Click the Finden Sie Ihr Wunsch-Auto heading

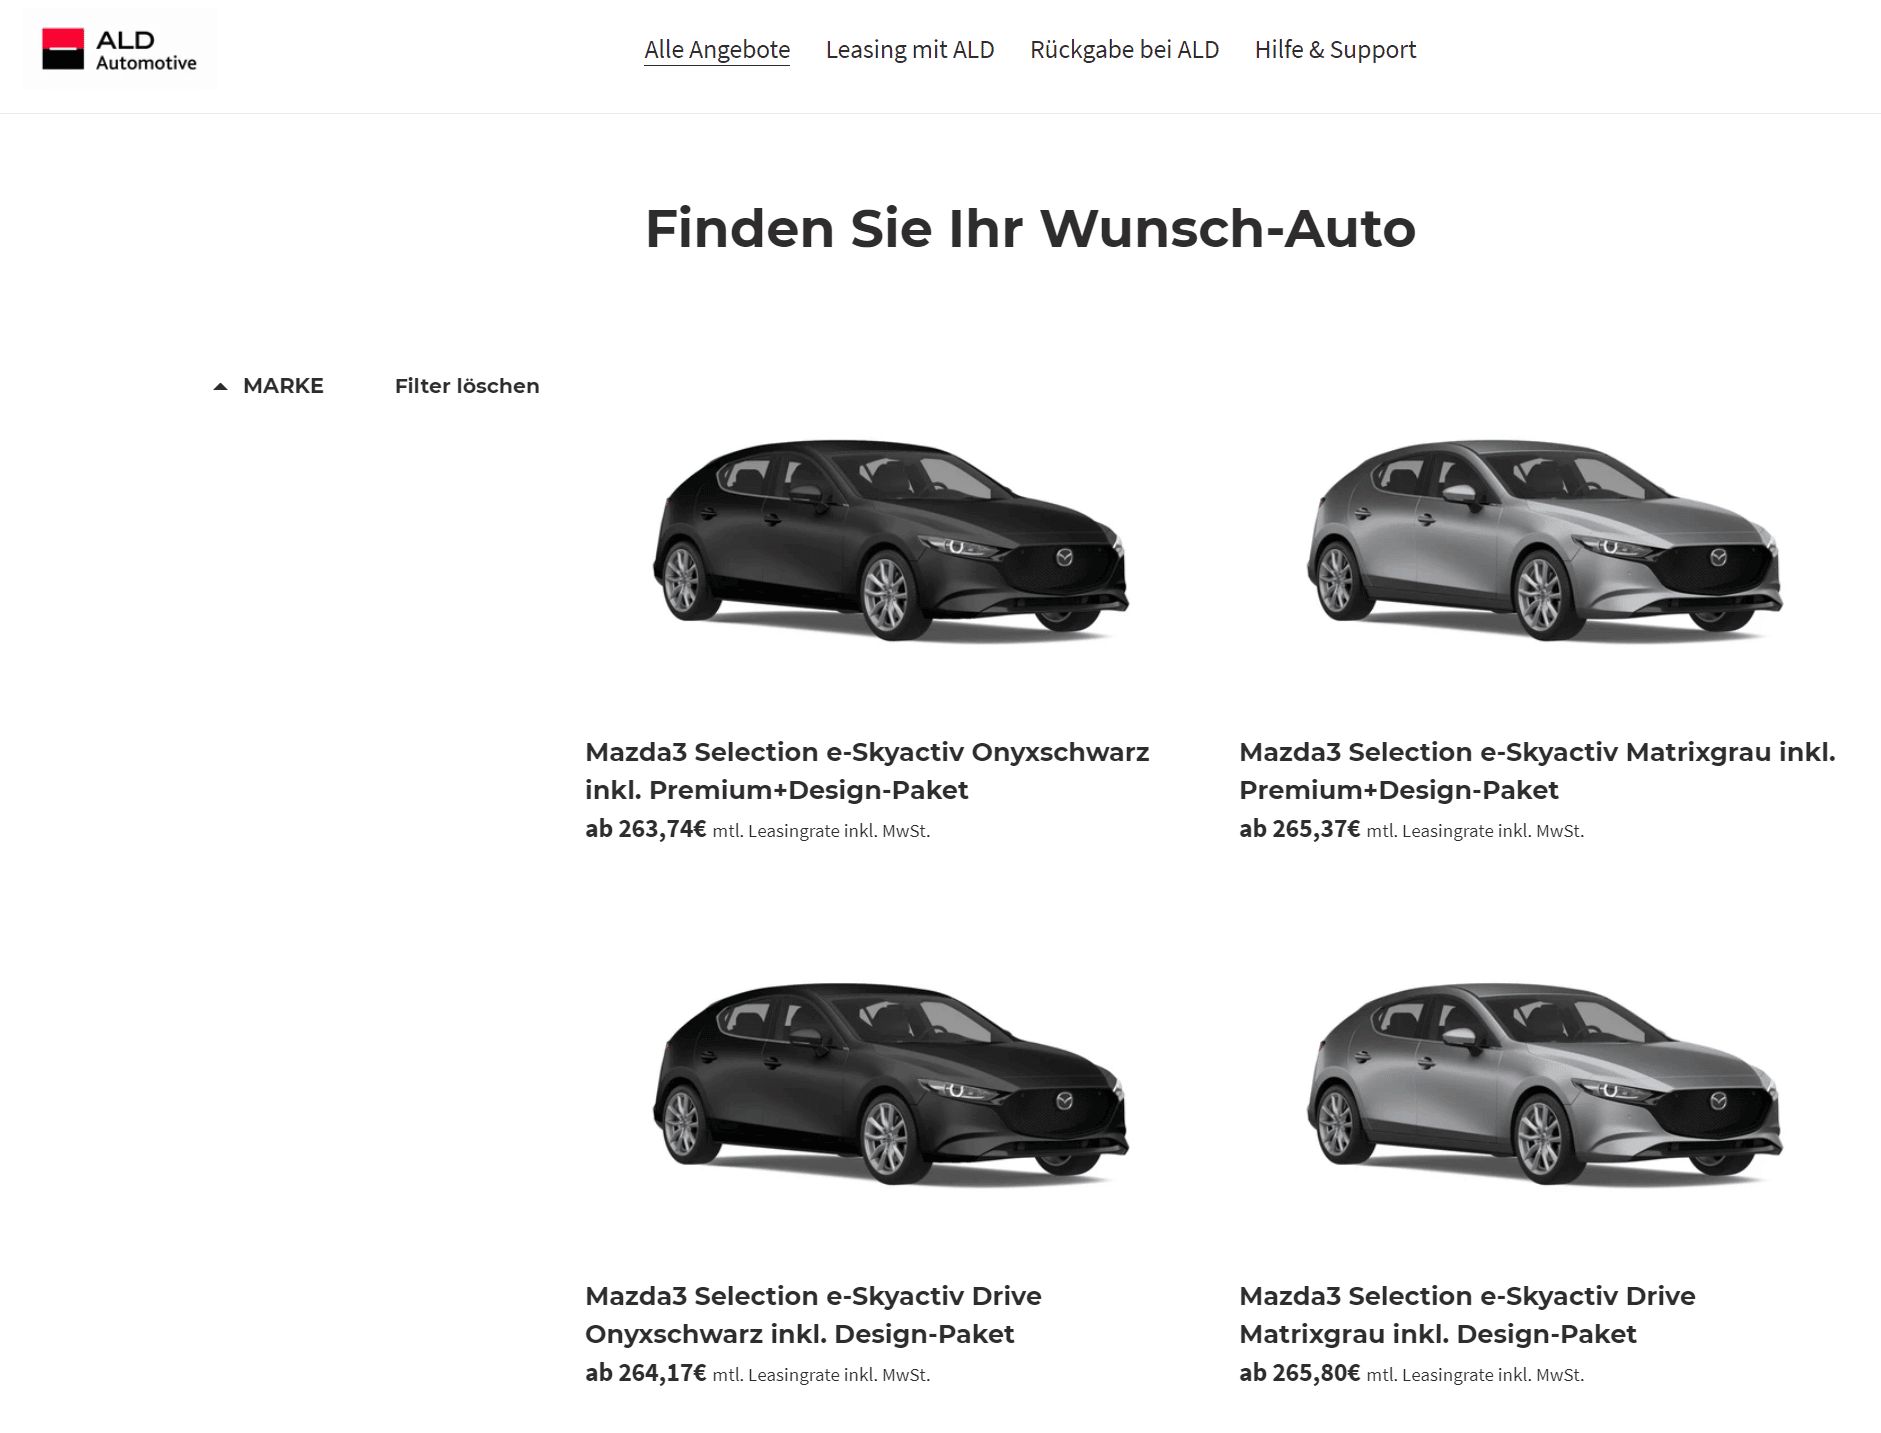[x=1030, y=228]
